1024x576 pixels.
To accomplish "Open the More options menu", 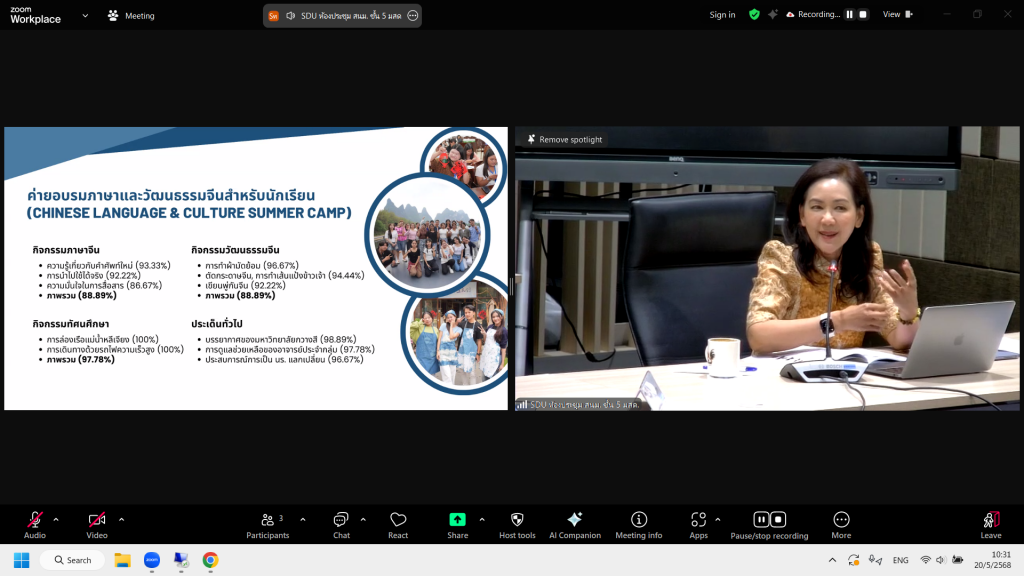I will point(841,520).
